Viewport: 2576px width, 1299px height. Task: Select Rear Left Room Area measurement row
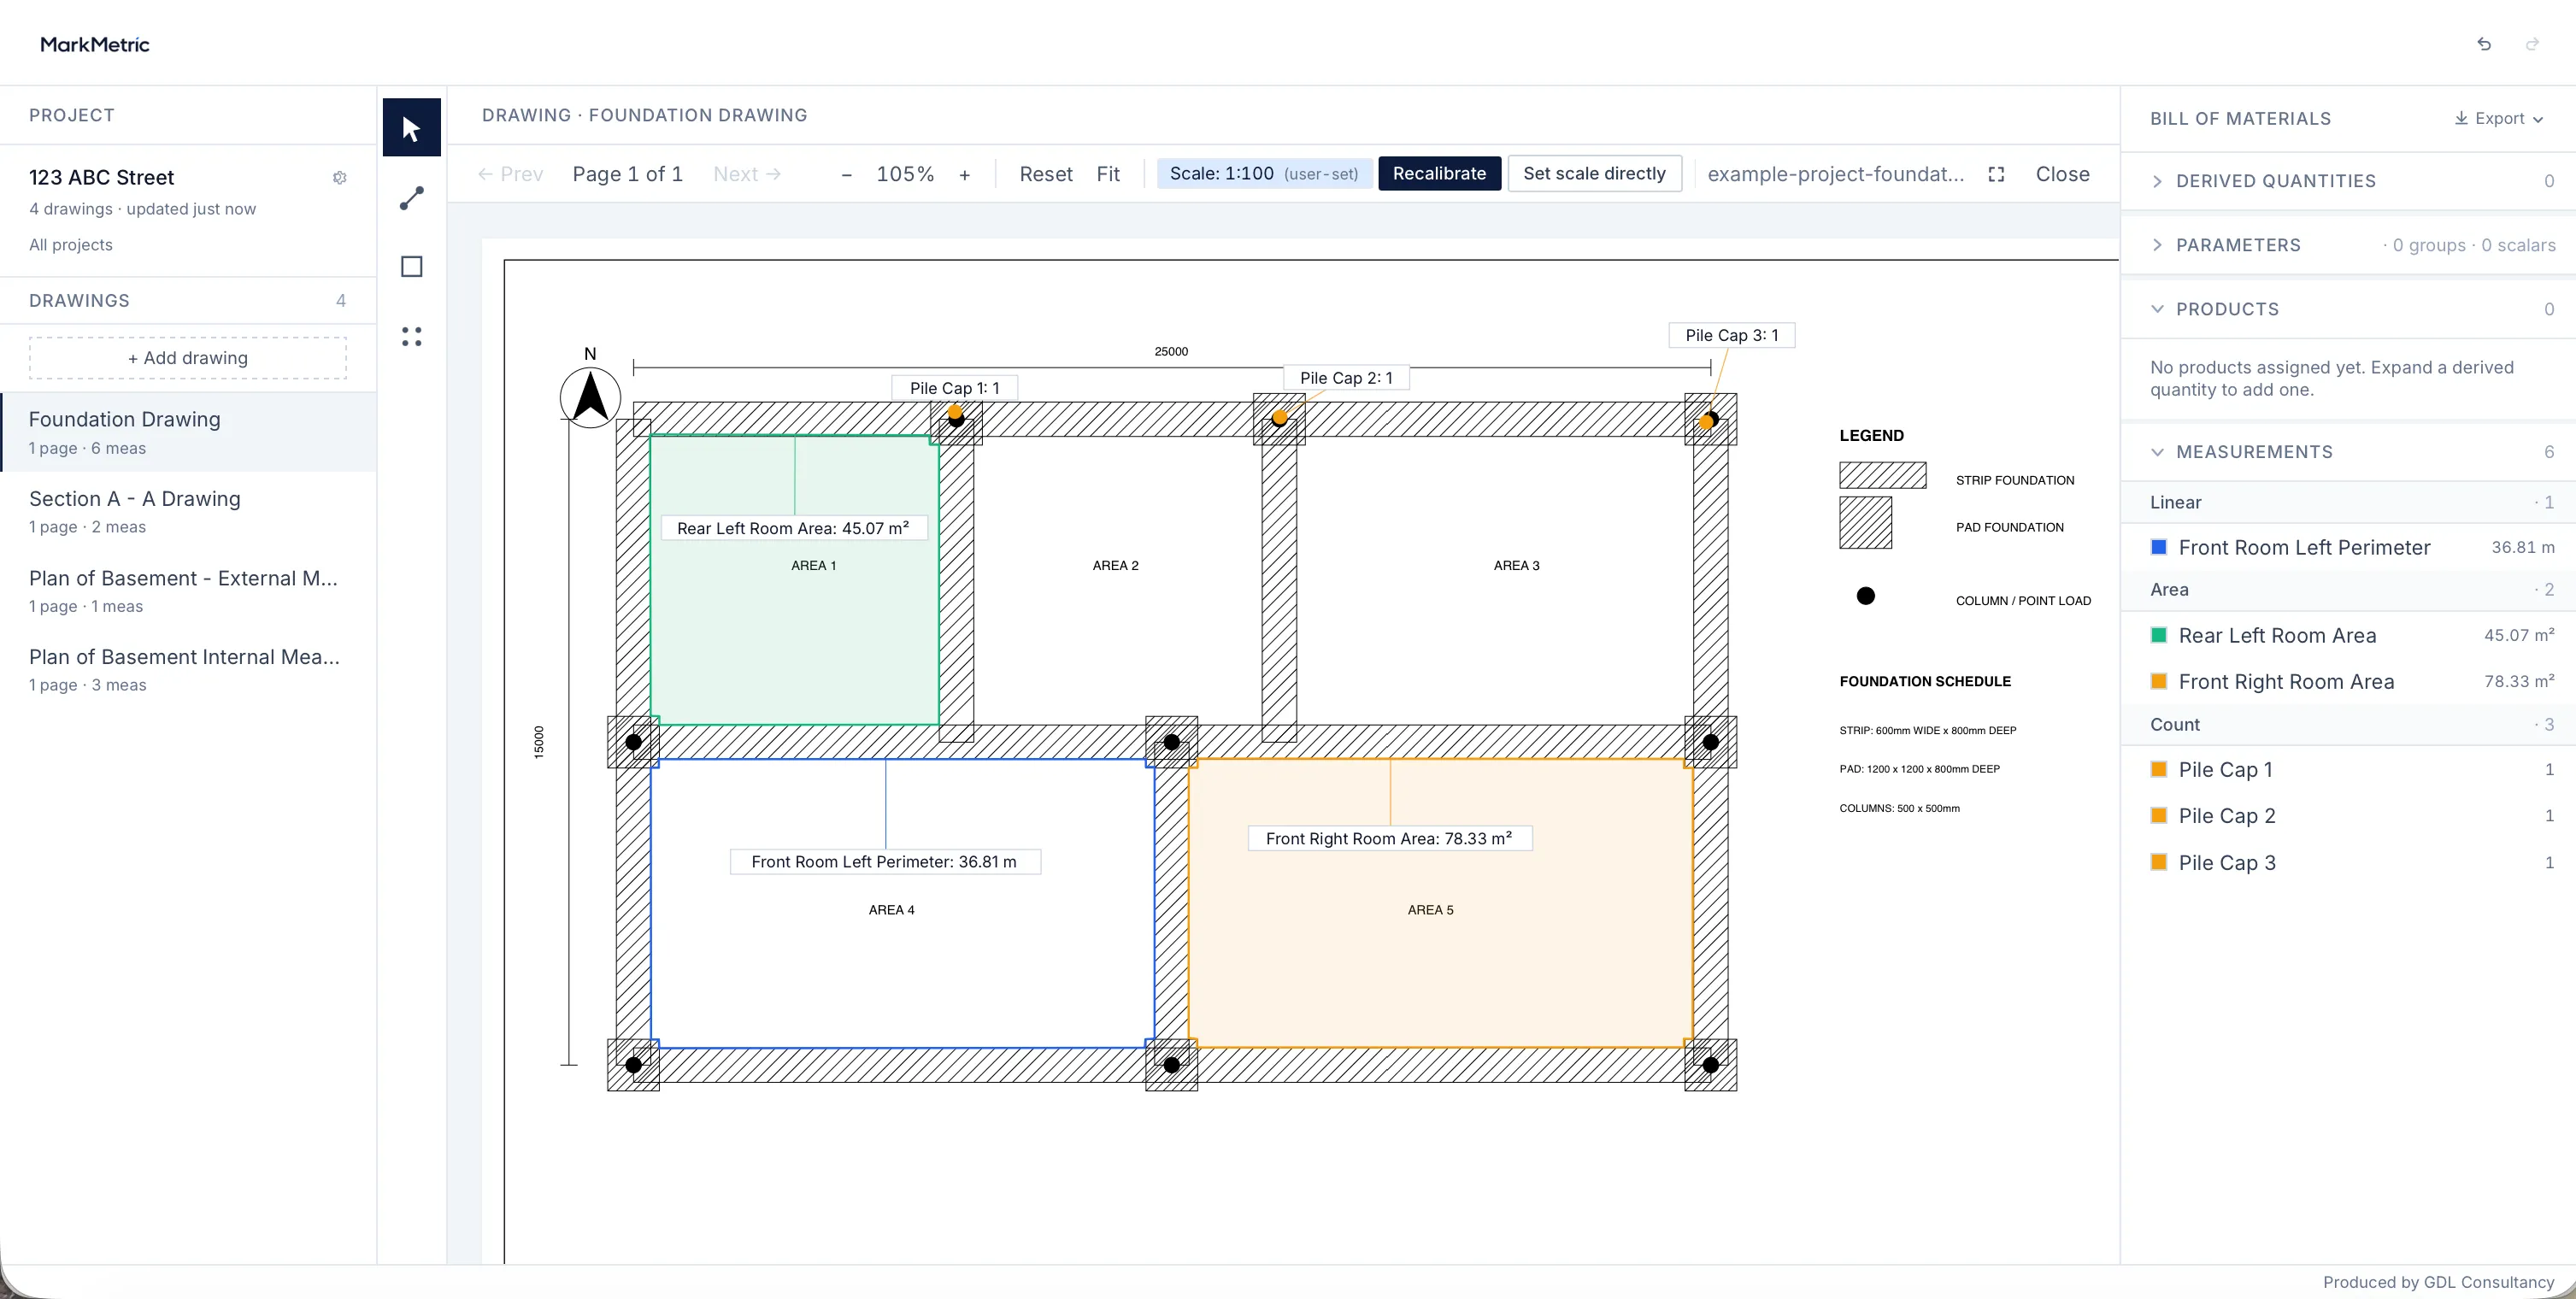pos(2348,635)
